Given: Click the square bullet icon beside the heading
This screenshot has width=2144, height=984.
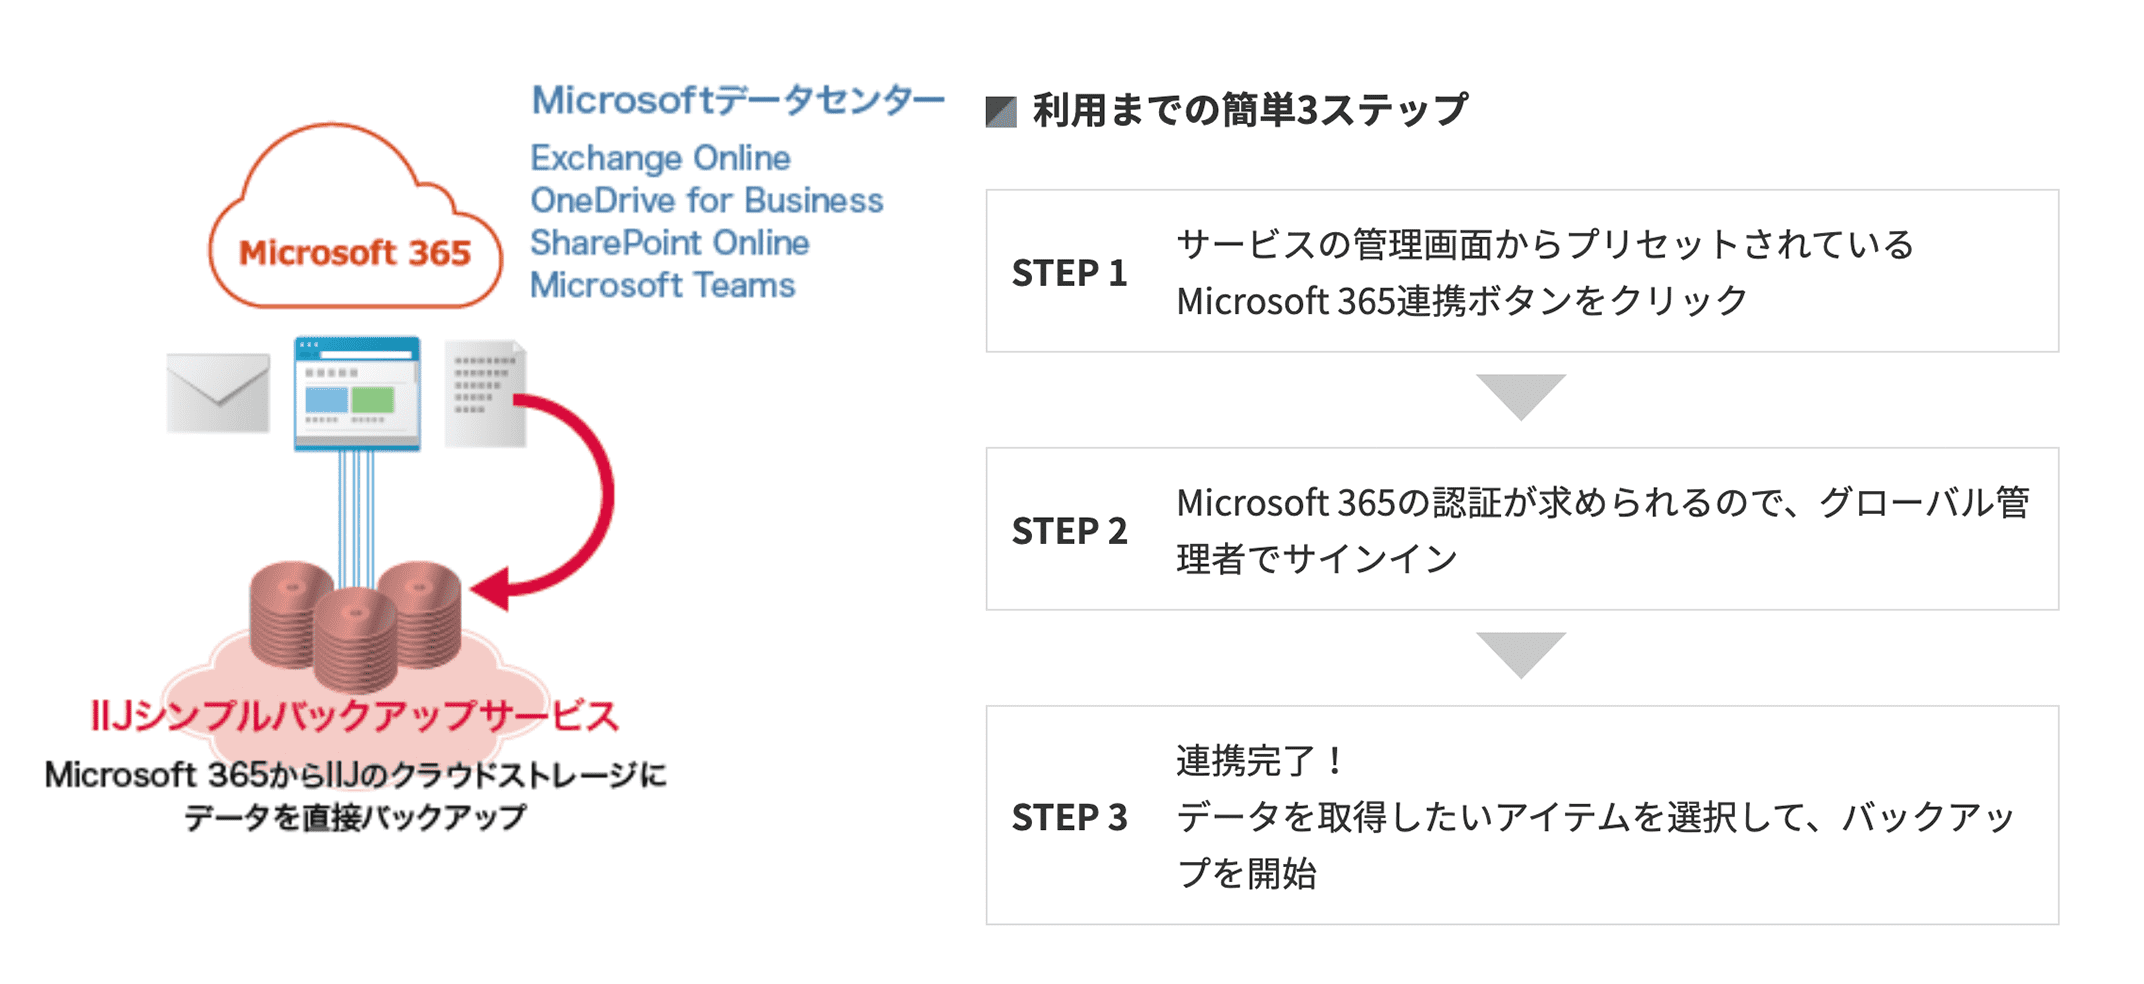Looking at the screenshot, I should click(1001, 111).
